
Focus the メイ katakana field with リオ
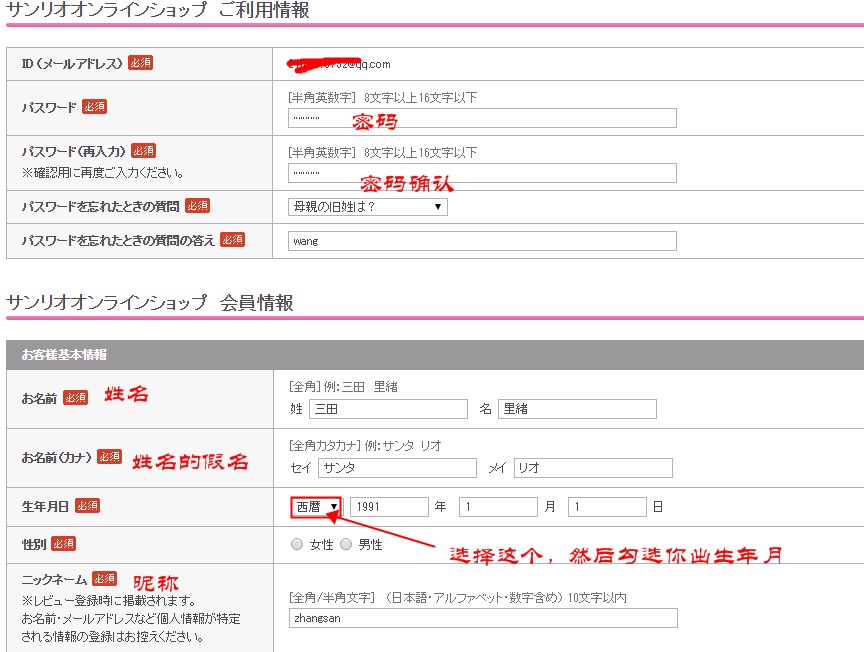point(593,468)
